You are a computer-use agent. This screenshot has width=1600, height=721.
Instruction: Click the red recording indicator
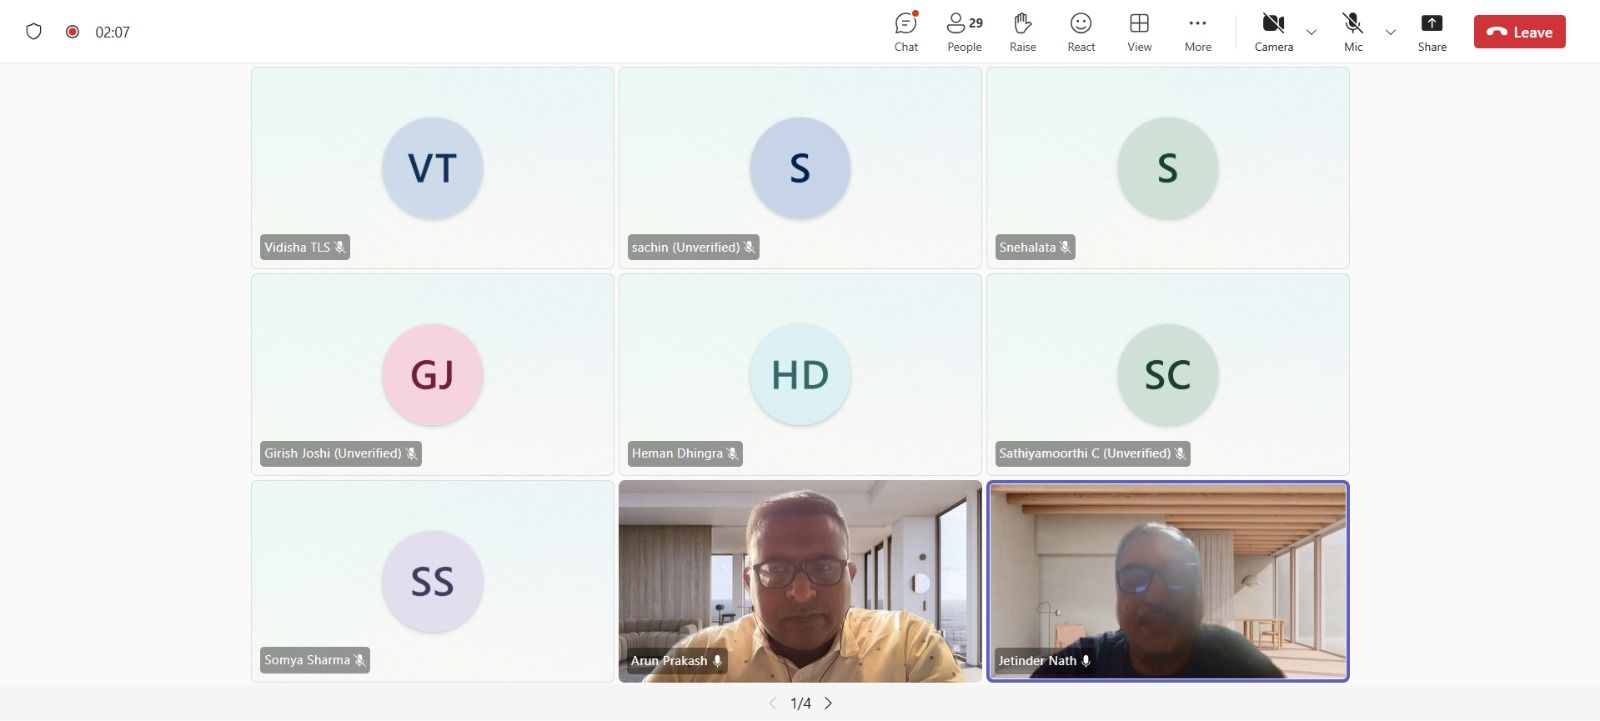[72, 31]
